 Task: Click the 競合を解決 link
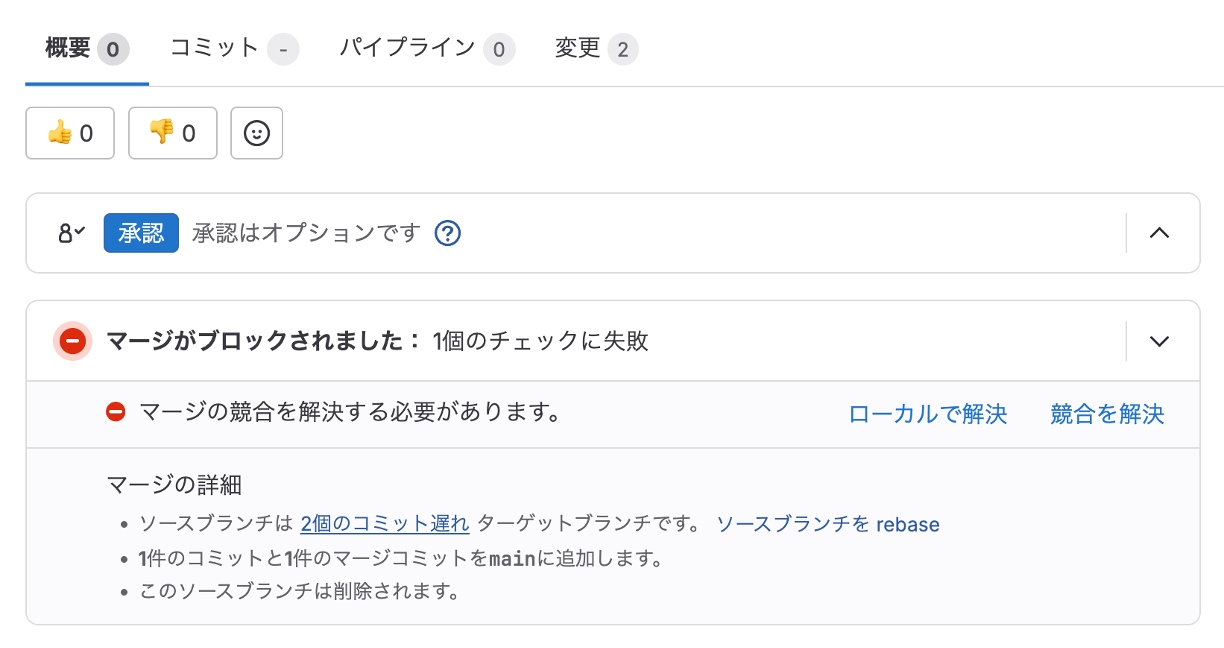1107,414
